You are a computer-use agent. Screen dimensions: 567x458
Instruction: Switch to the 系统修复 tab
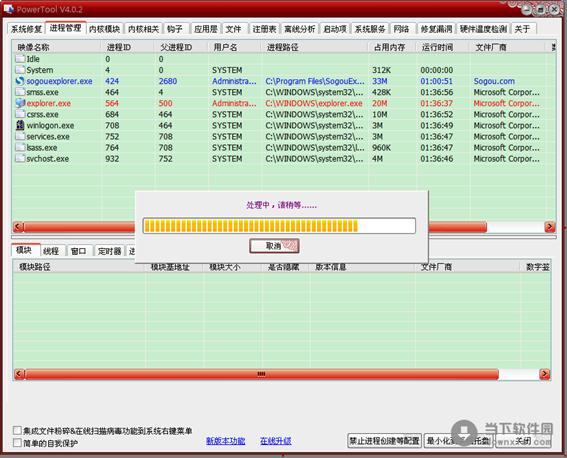point(26,29)
